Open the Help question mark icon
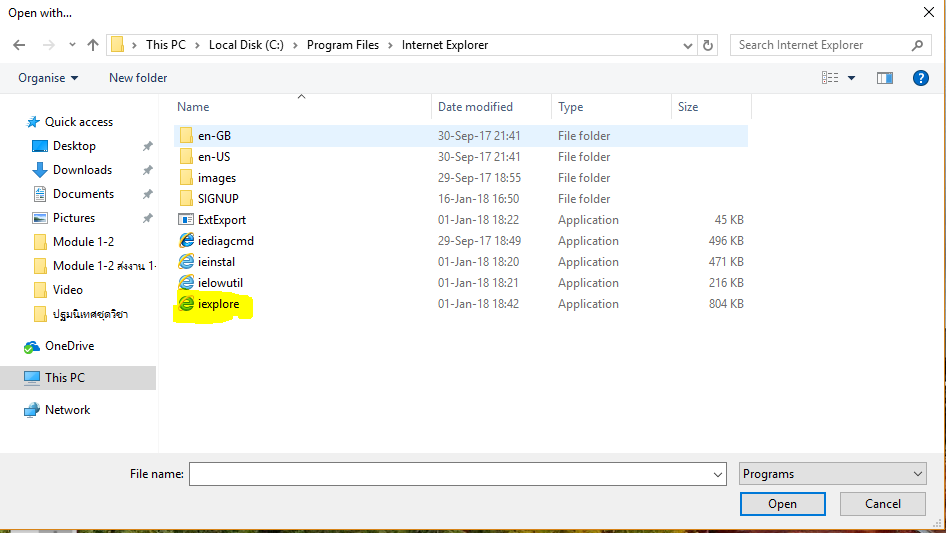The height and width of the screenshot is (533, 946). pyautogui.click(x=921, y=78)
